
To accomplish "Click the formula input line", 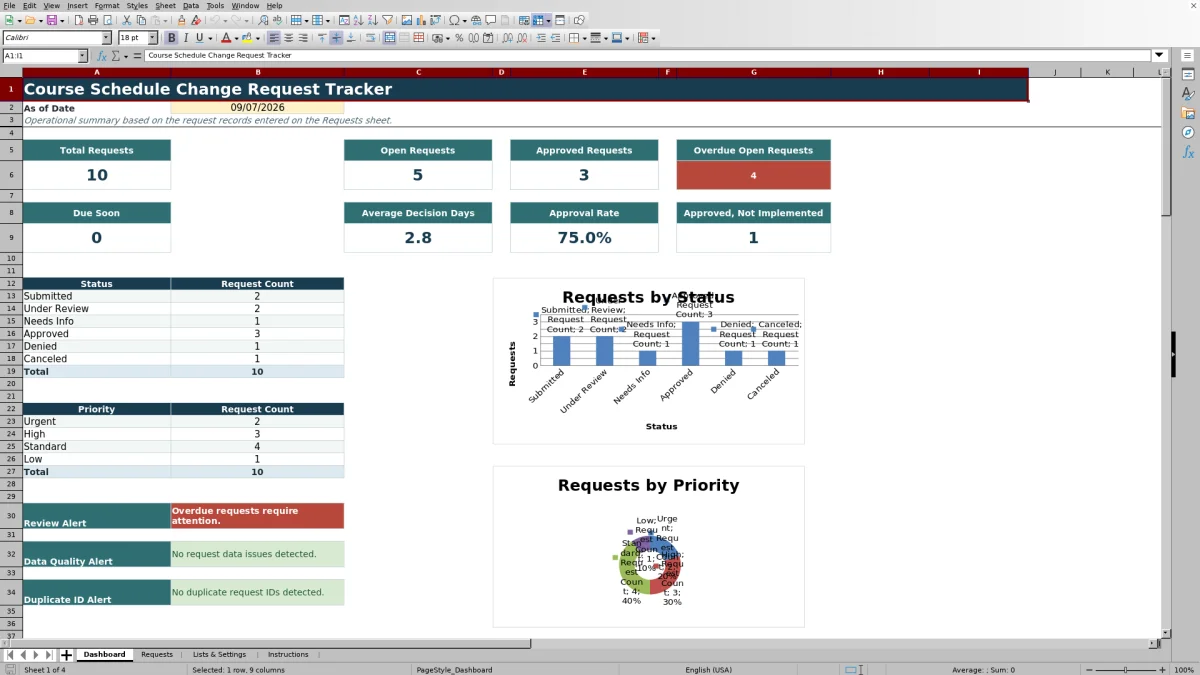I will [648, 56].
